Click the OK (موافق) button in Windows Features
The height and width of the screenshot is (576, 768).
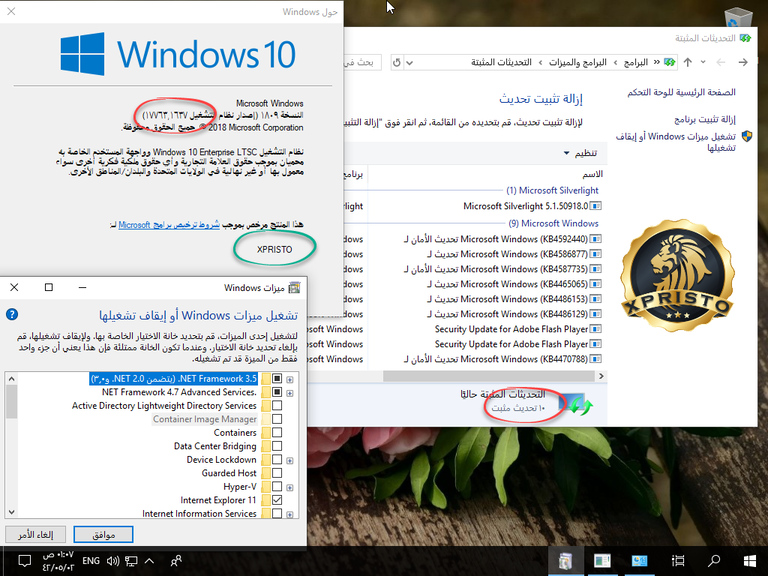coord(103,535)
